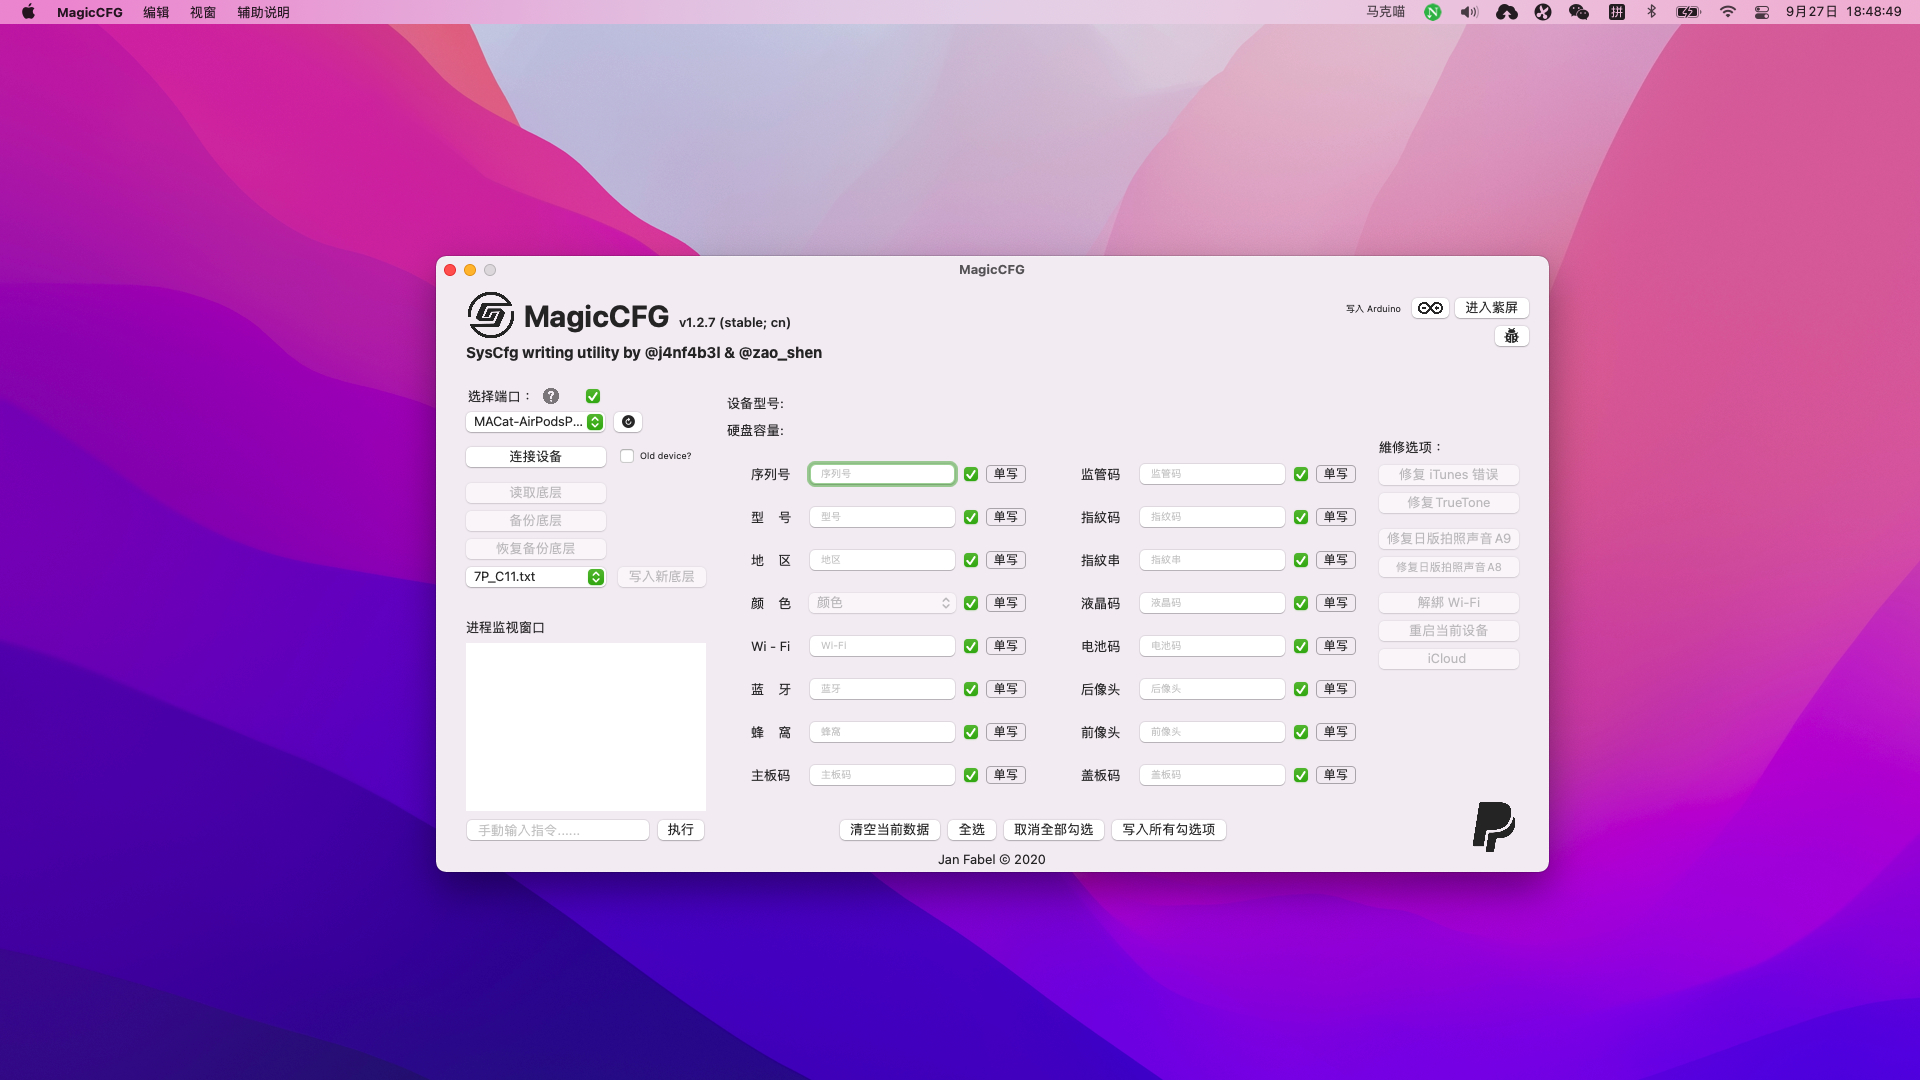Click the green N menu bar icon
The width and height of the screenshot is (1920, 1080).
click(1433, 12)
